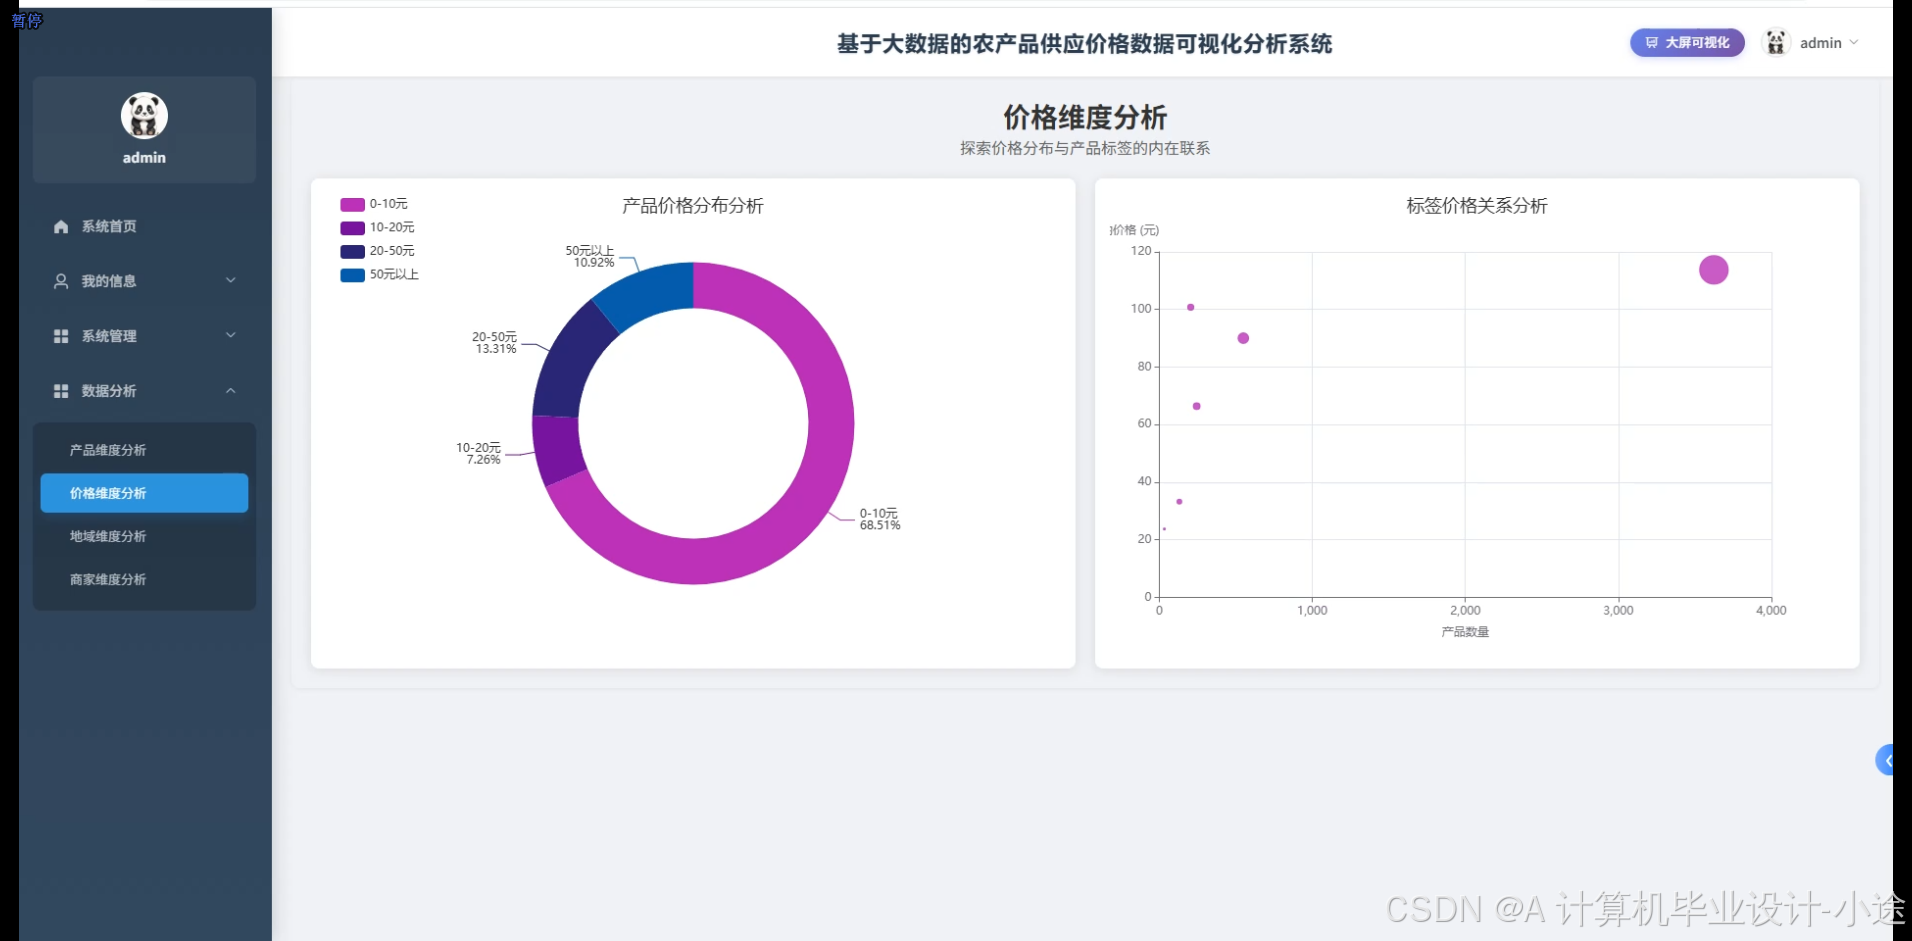Viewport: 1912px width, 941px height.
Task: Click the largest bubble in the scatter chart
Action: pos(1713,270)
